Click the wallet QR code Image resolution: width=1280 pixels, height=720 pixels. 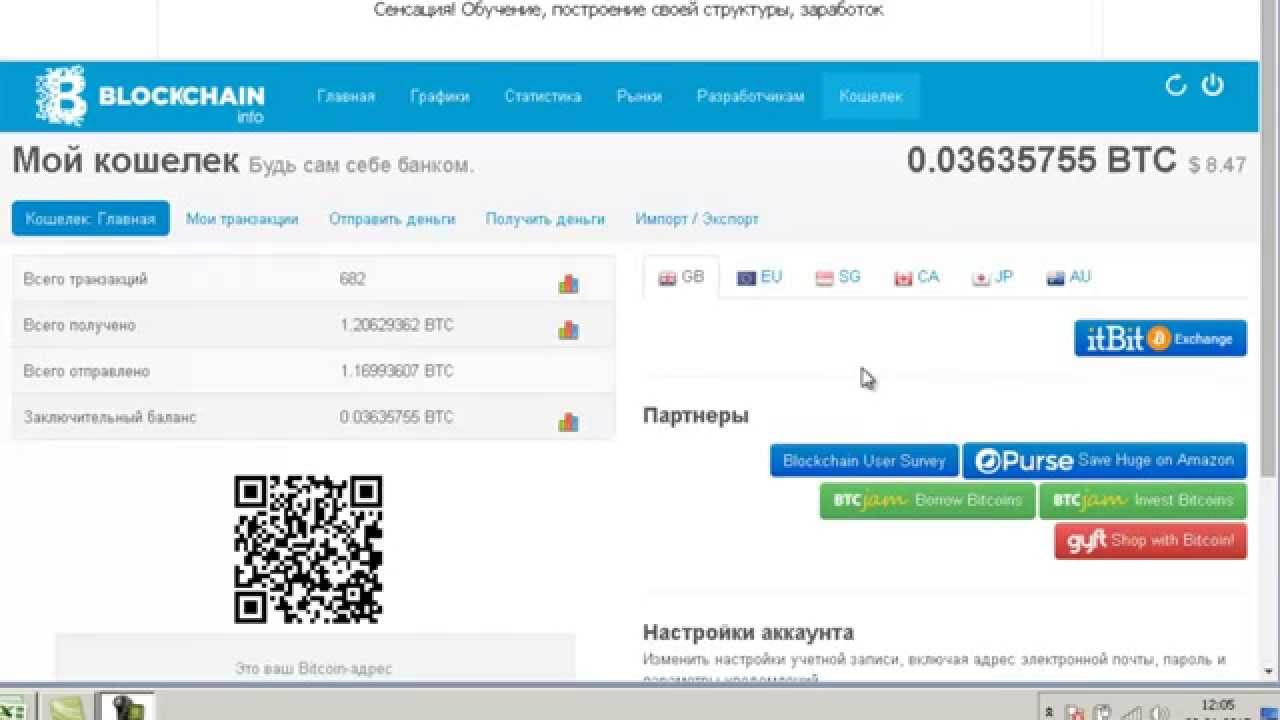[308, 549]
